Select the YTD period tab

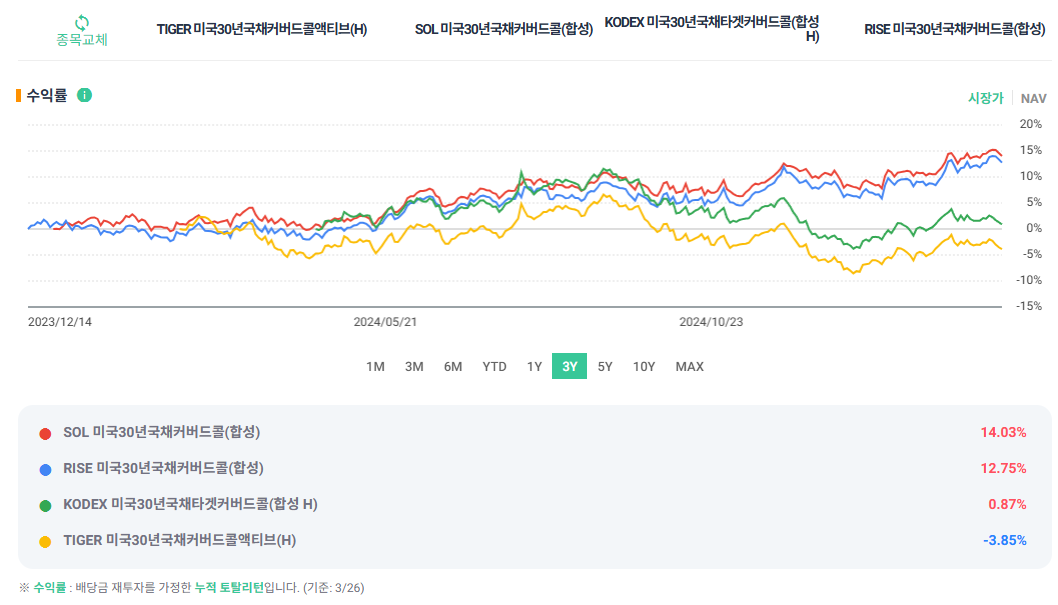[495, 366]
